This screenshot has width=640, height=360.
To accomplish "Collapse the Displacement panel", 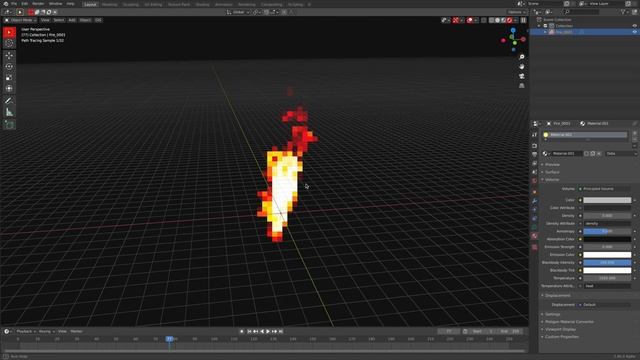I will point(557,296).
